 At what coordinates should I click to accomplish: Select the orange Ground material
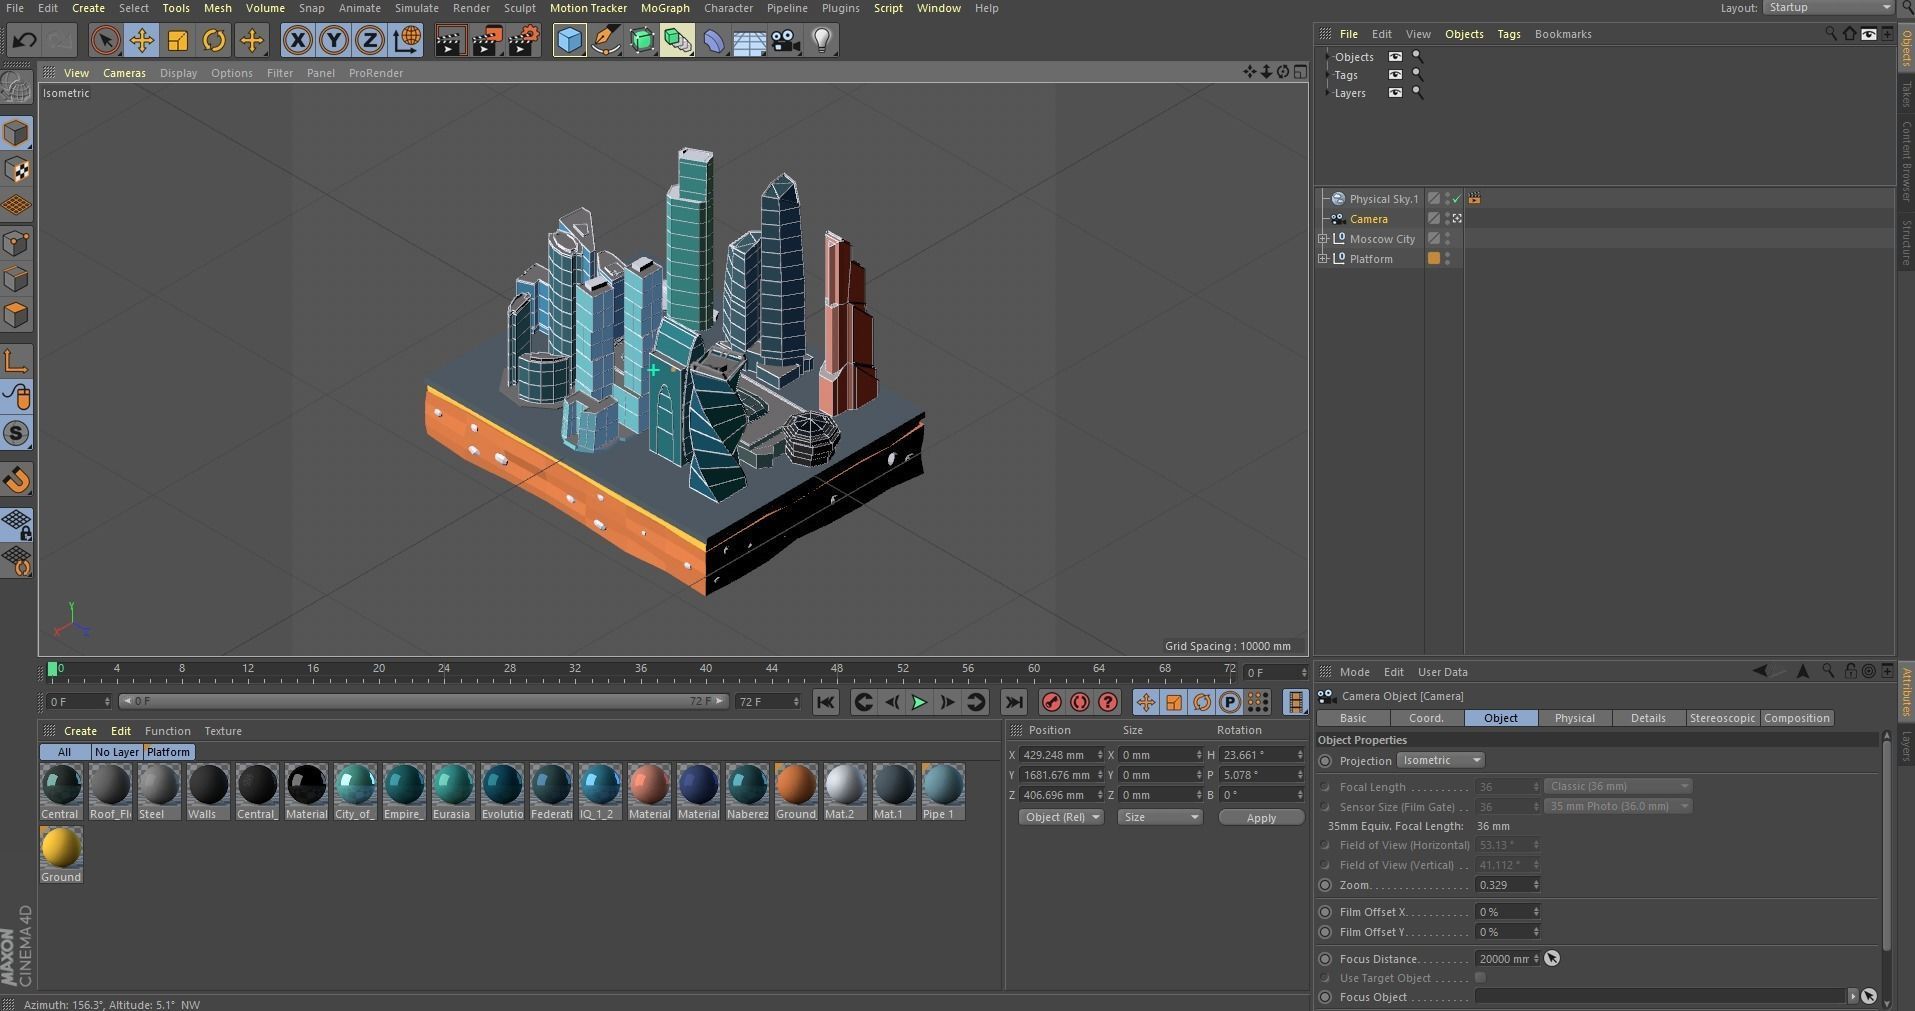(x=796, y=793)
